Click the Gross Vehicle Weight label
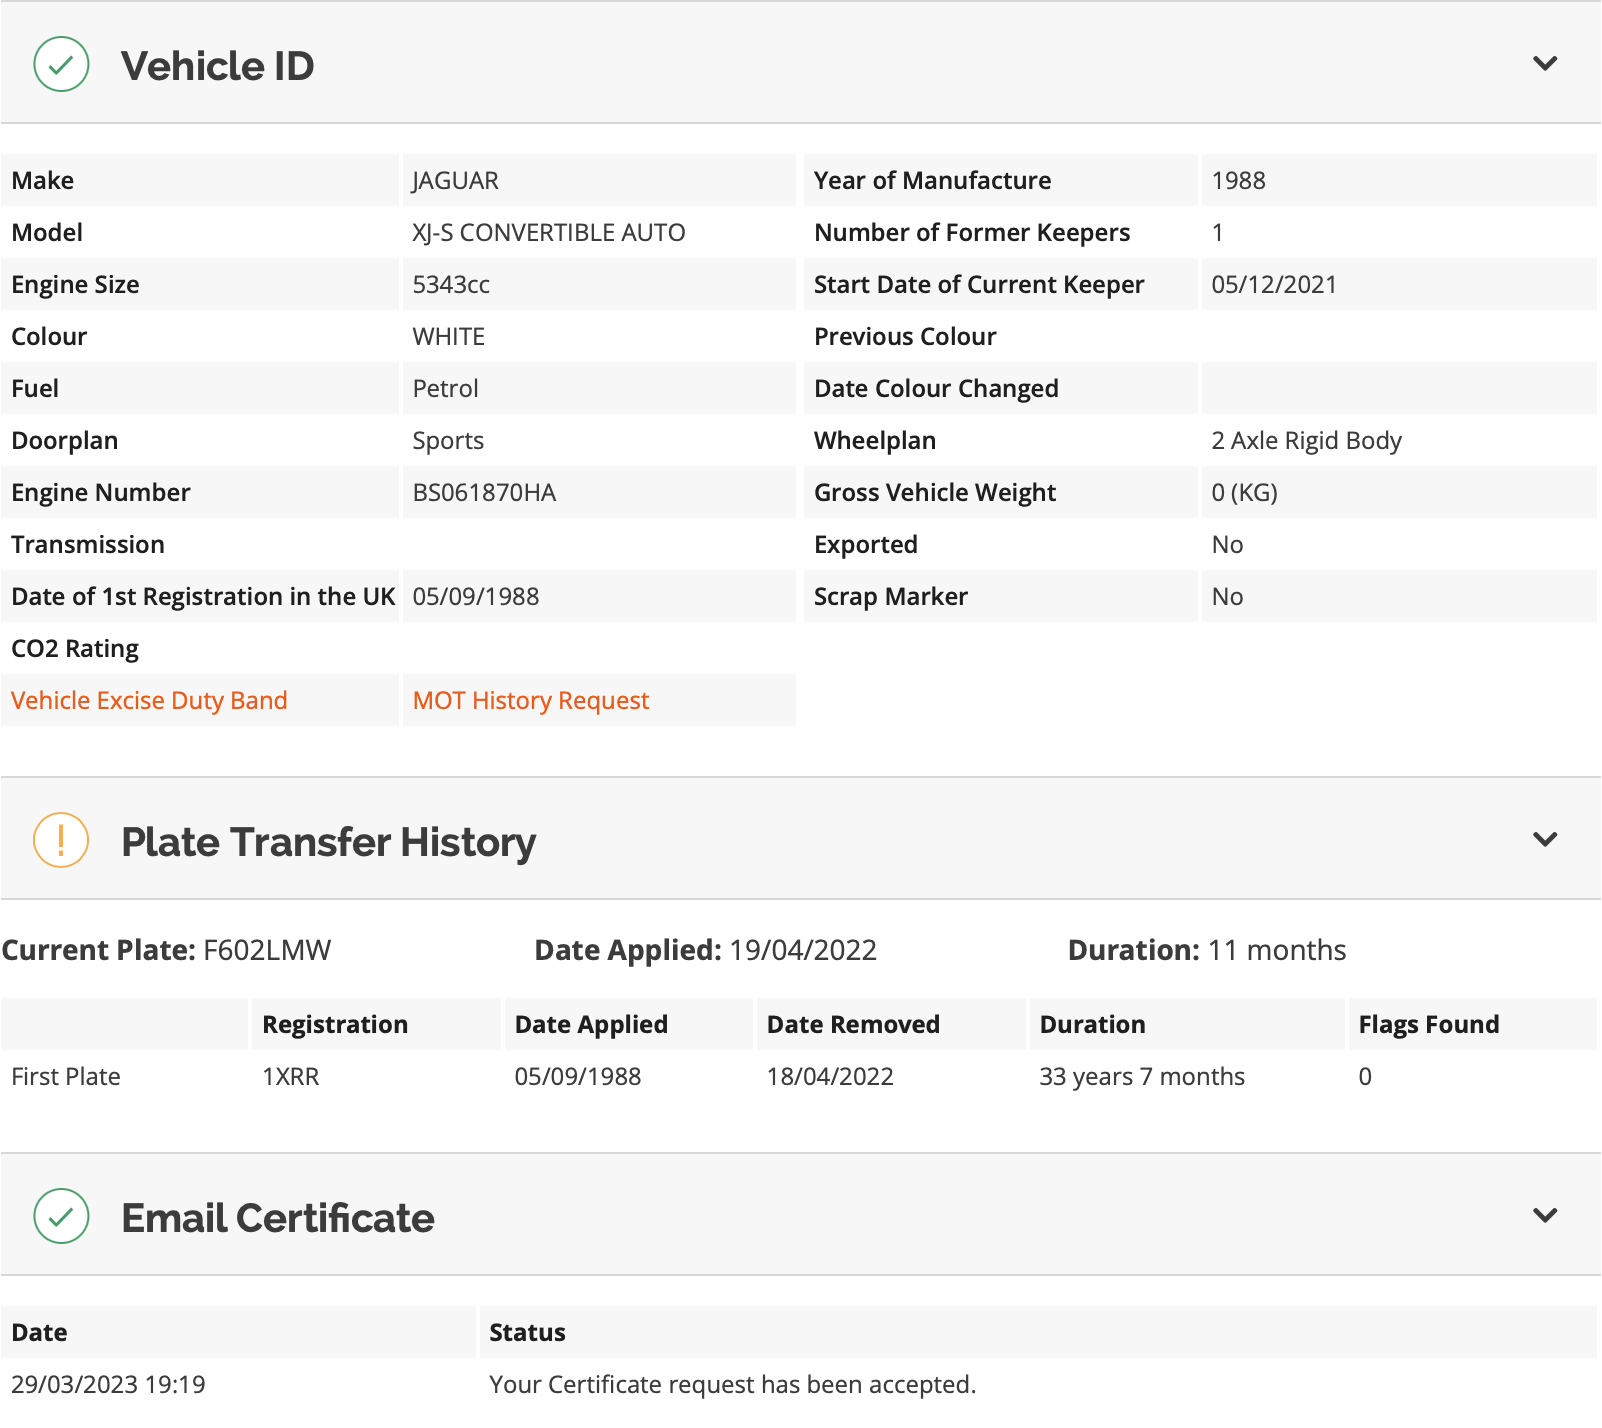This screenshot has height=1428, width=1602. click(x=935, y=492)
